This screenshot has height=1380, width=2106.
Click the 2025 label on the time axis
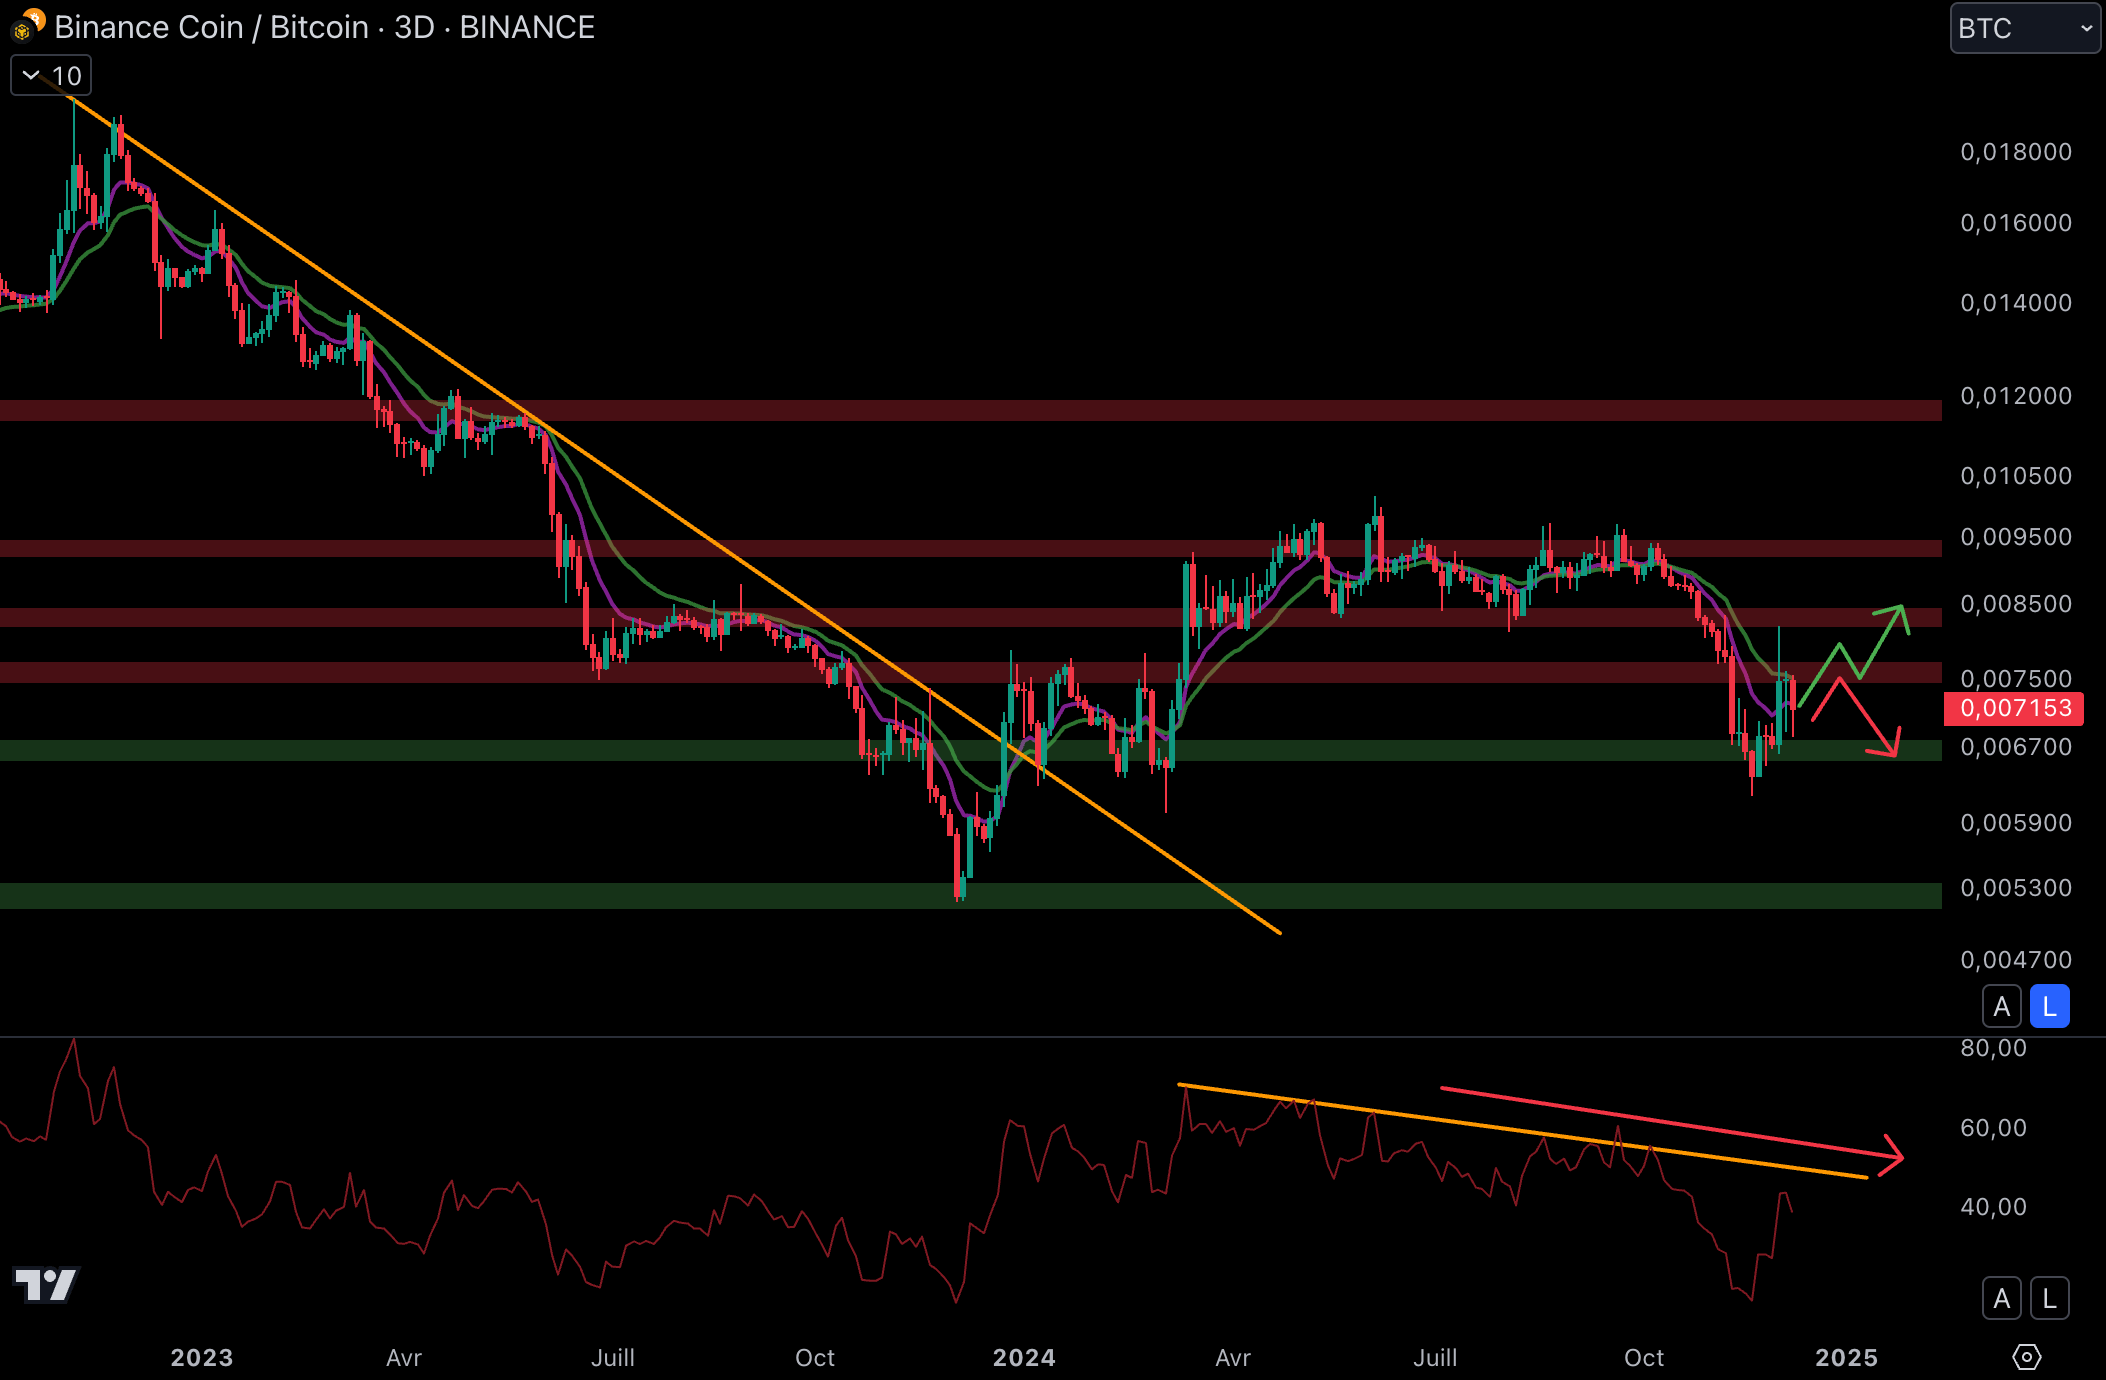tap(1846, 1357)
